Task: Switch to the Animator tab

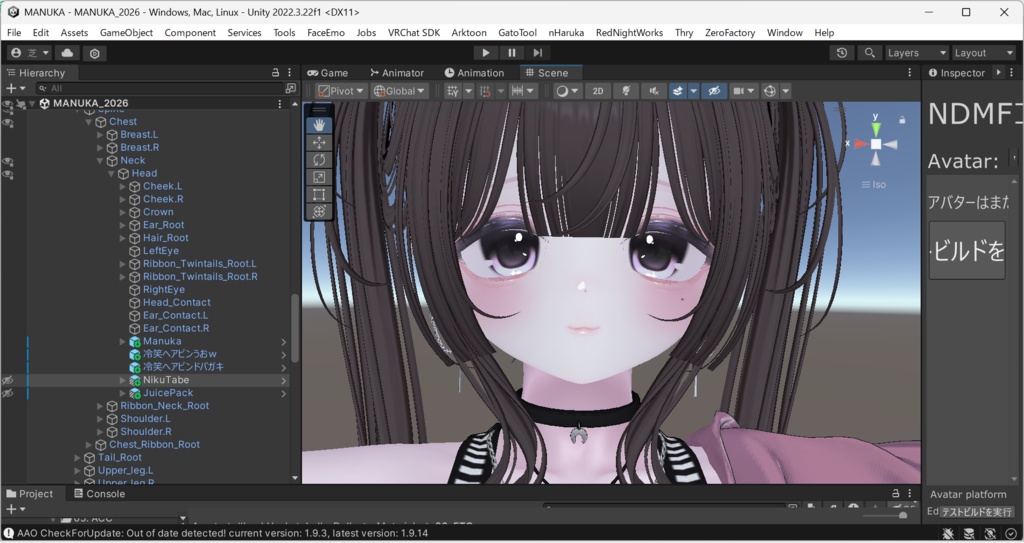Action: (396, 73)
